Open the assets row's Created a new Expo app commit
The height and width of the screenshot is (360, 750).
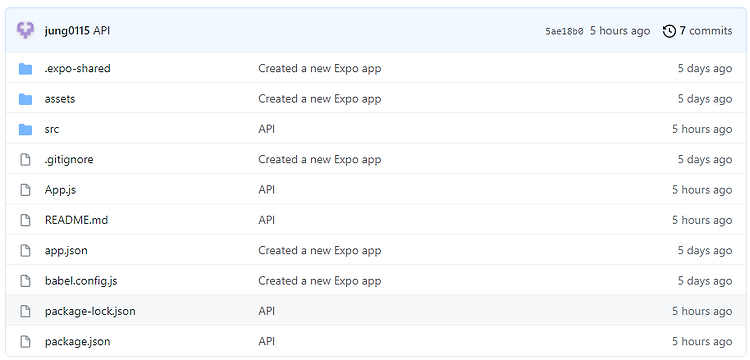click(x=320, y=99)
